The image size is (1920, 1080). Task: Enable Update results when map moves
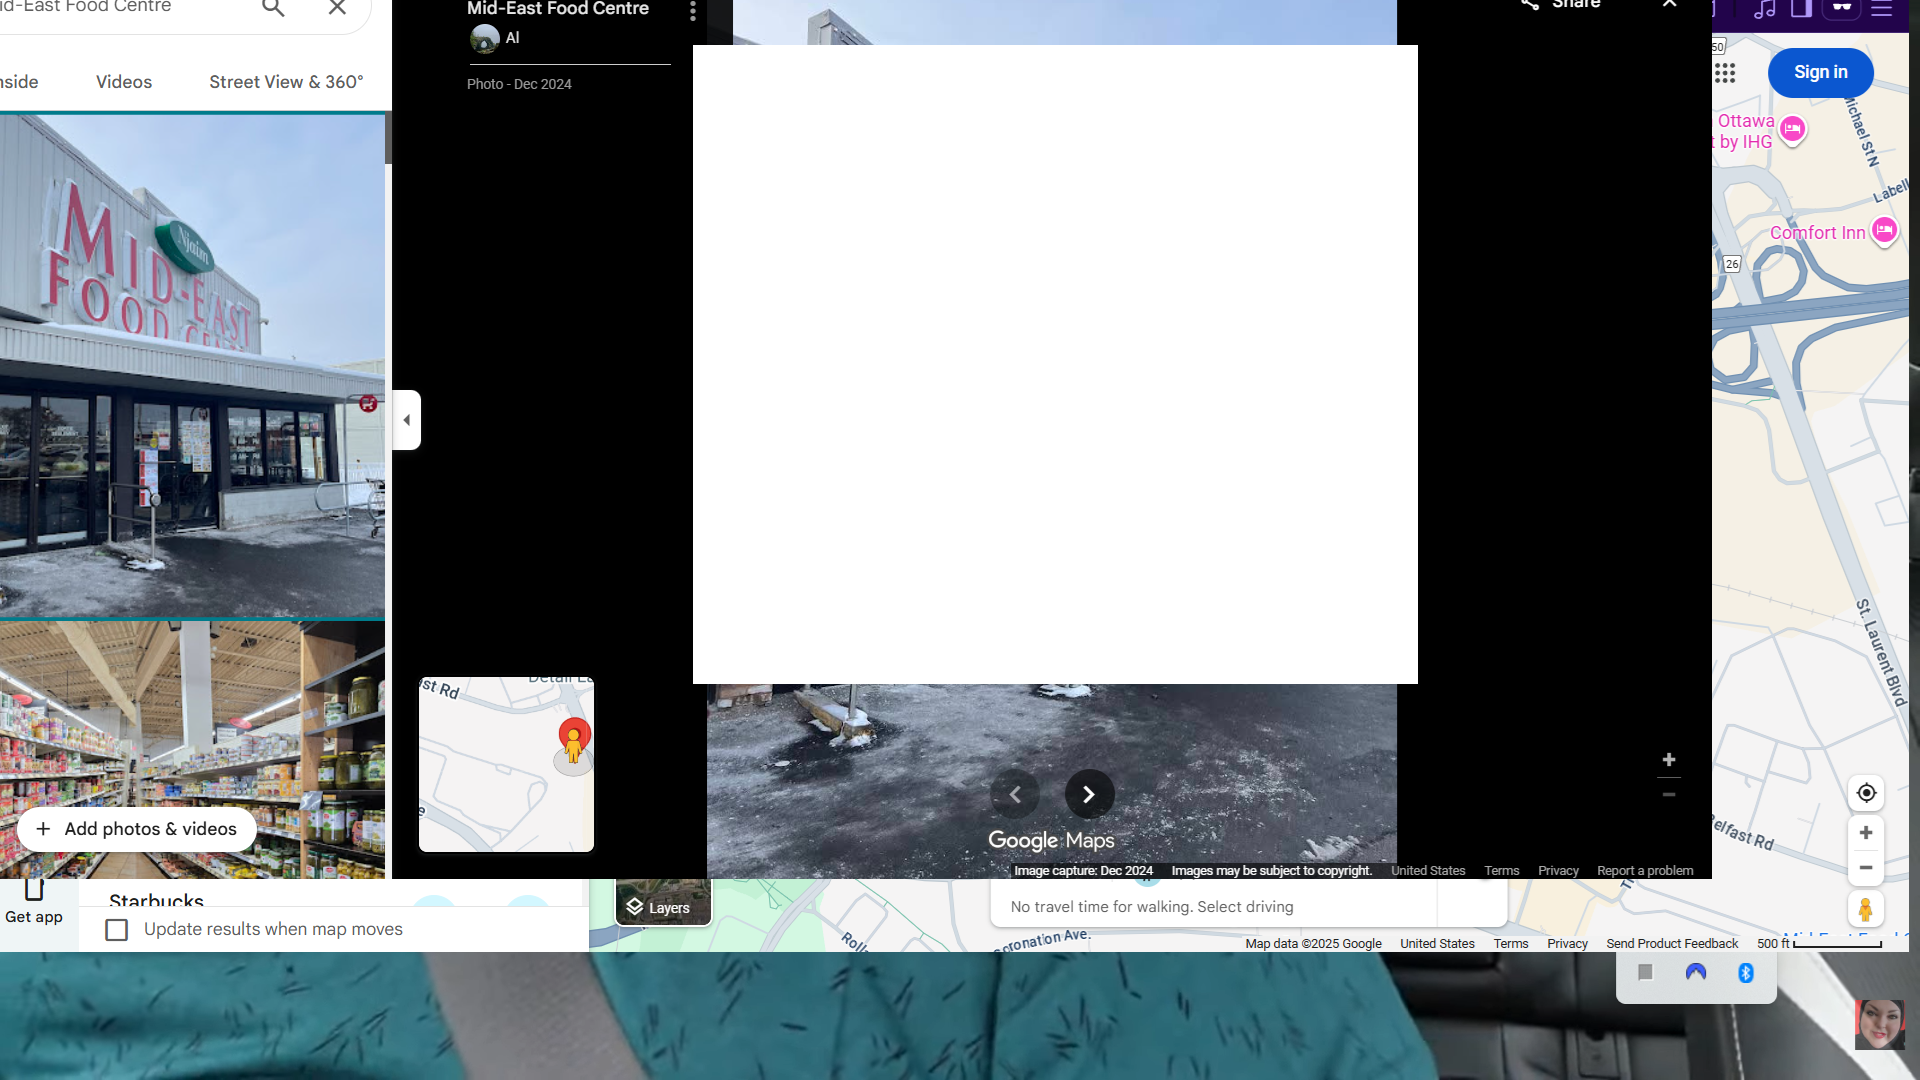point(117,930)
